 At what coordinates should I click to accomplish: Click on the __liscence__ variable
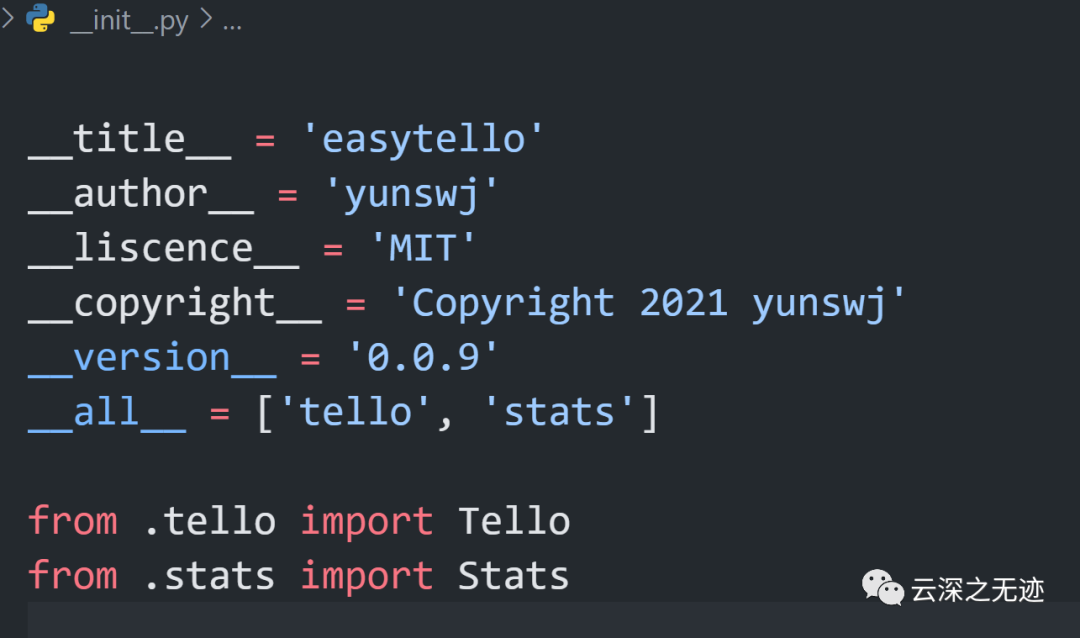click(x=163, y=249)
